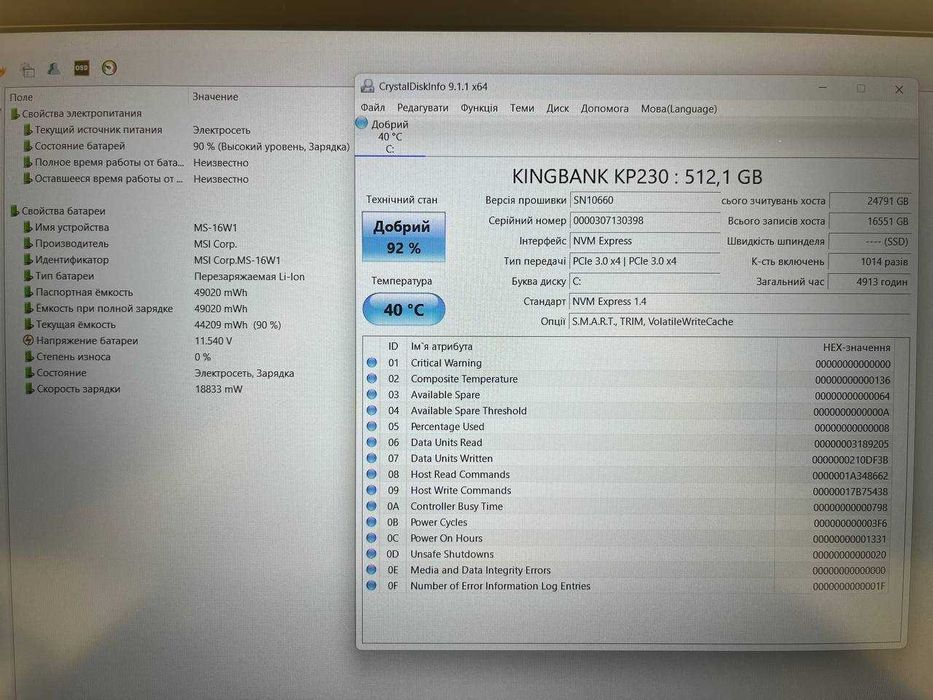Click HEX value 0000000210DF3B
Screen dimensions: 933x700
[850, 460]
